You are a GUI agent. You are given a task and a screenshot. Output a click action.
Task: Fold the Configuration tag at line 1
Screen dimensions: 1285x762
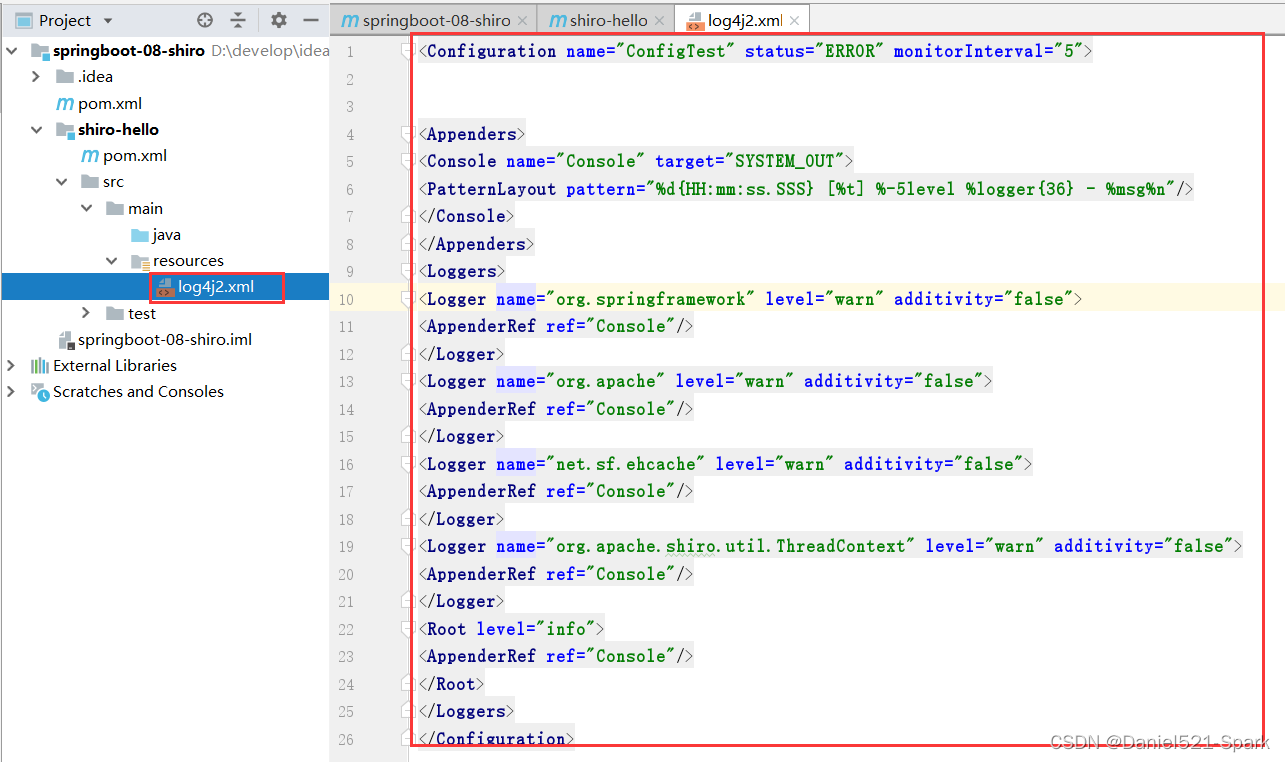407,50
